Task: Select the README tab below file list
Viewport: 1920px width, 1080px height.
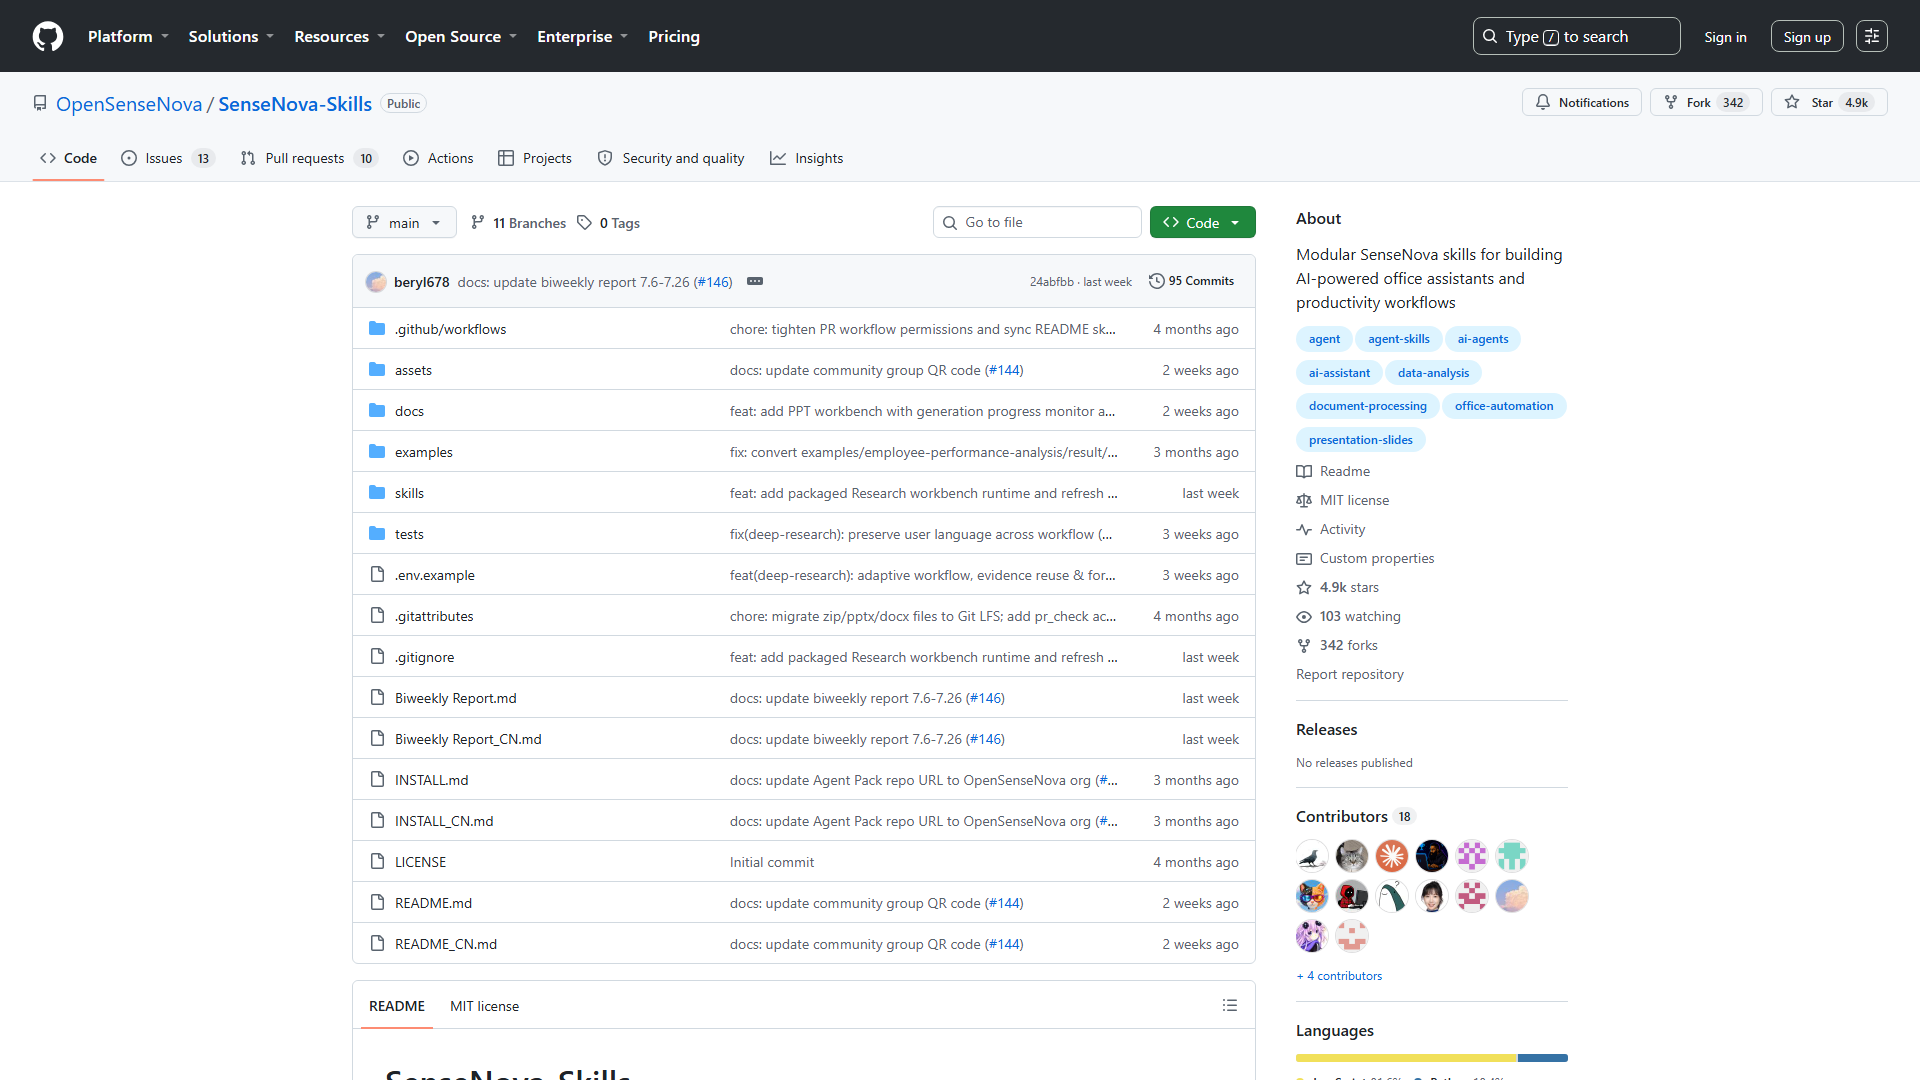Action: (397, 1007)
